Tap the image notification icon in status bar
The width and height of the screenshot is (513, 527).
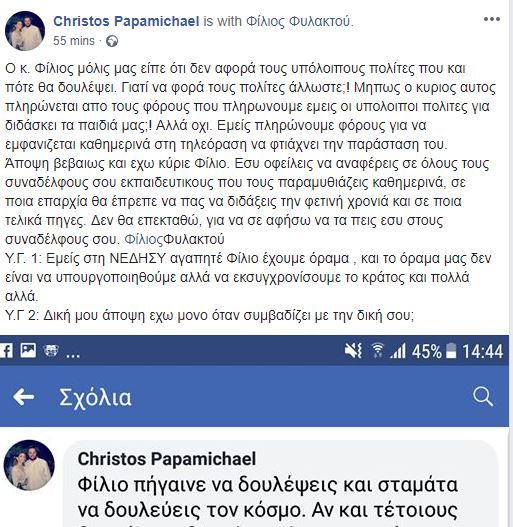(28, 350)
